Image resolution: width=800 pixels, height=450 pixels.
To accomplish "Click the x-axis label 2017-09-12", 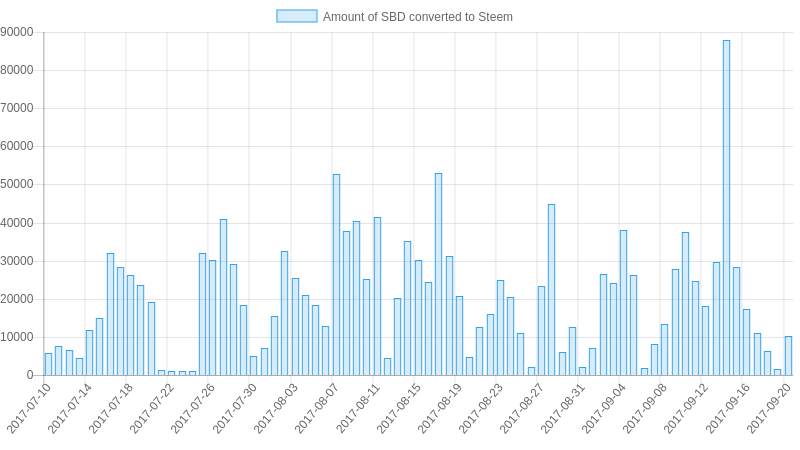I will click(x=686, y=409).
